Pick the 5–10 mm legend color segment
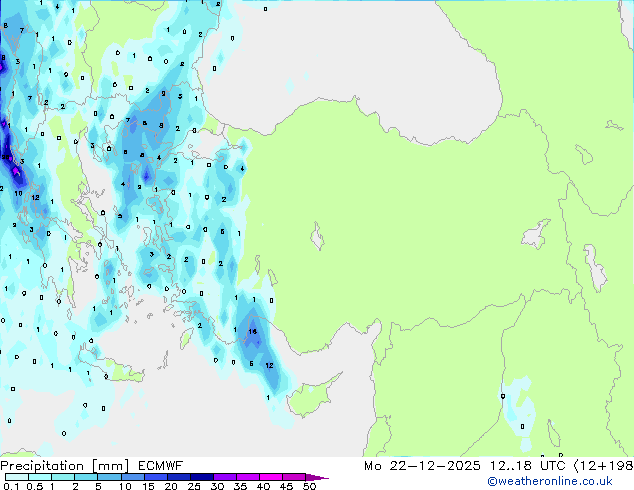This screenshot has height=490, width=634. click(x=109, y=477)
